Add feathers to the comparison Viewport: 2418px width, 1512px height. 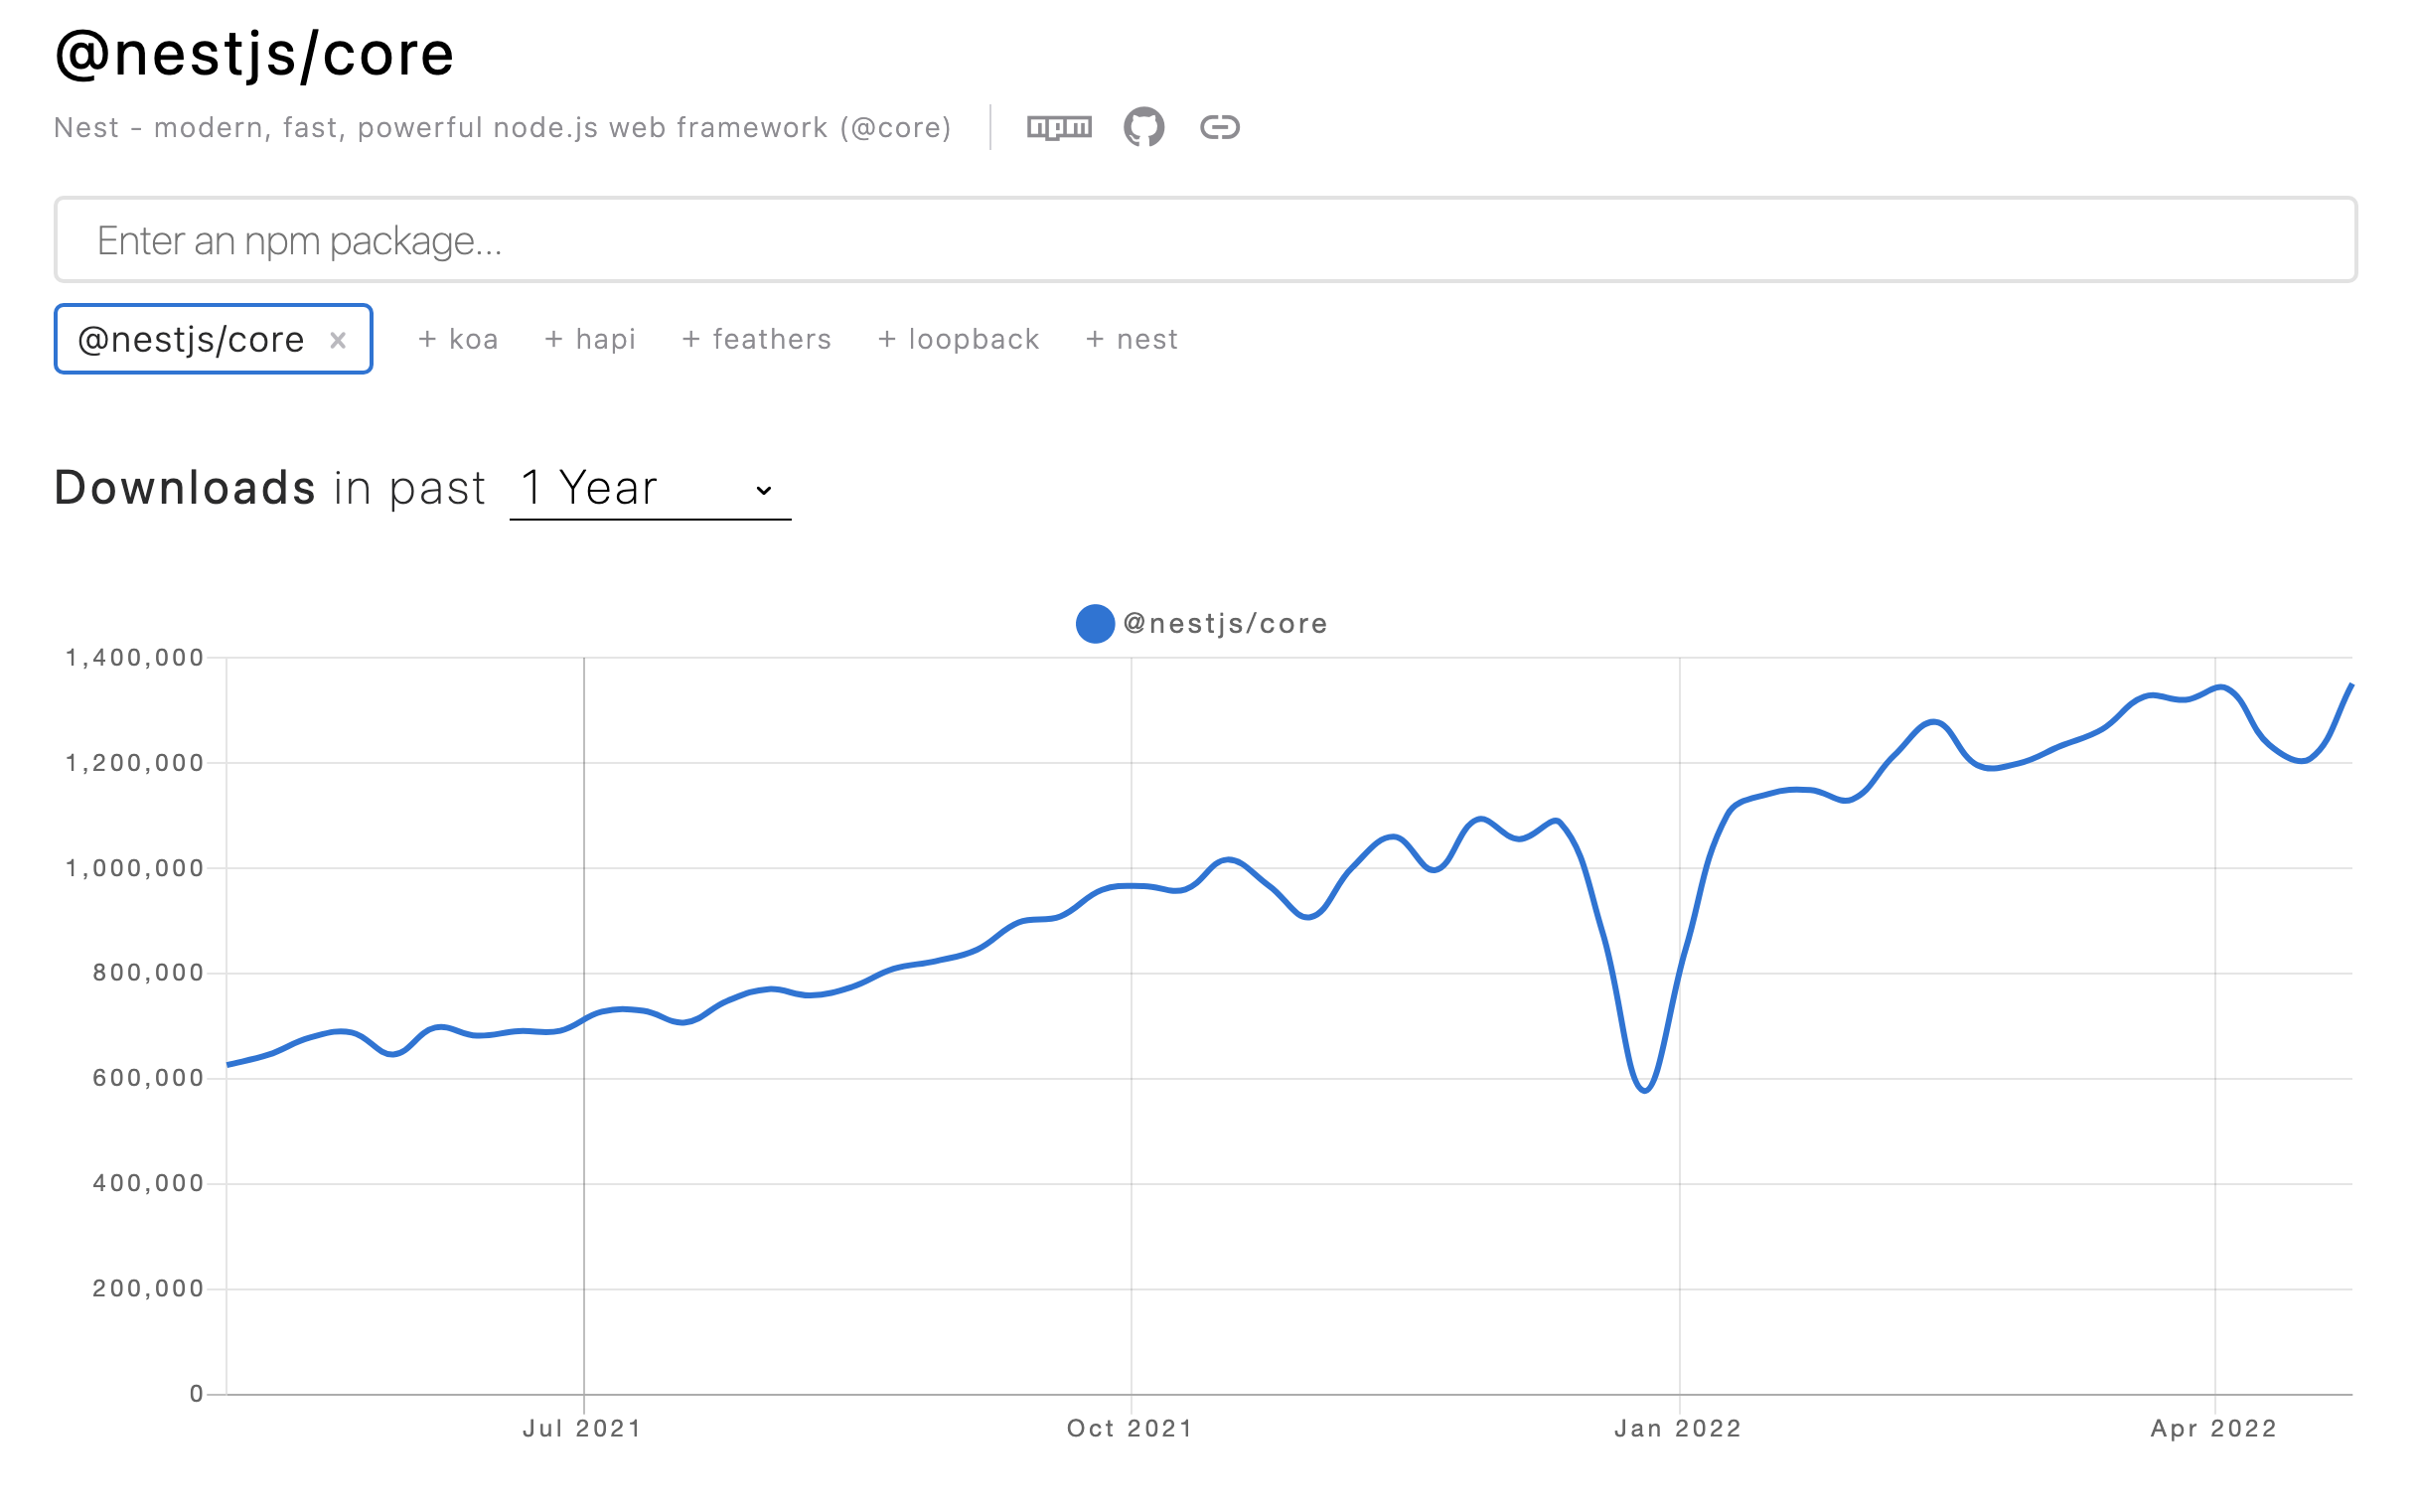(x=756, y=339)
